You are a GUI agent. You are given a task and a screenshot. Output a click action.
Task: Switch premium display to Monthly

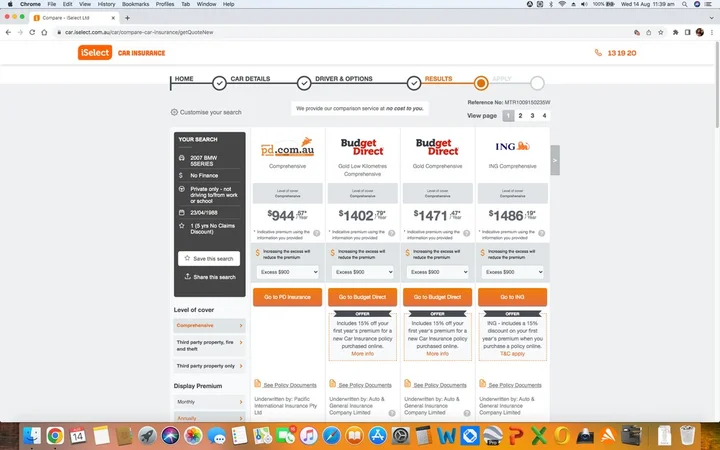(x=209, y=402)
